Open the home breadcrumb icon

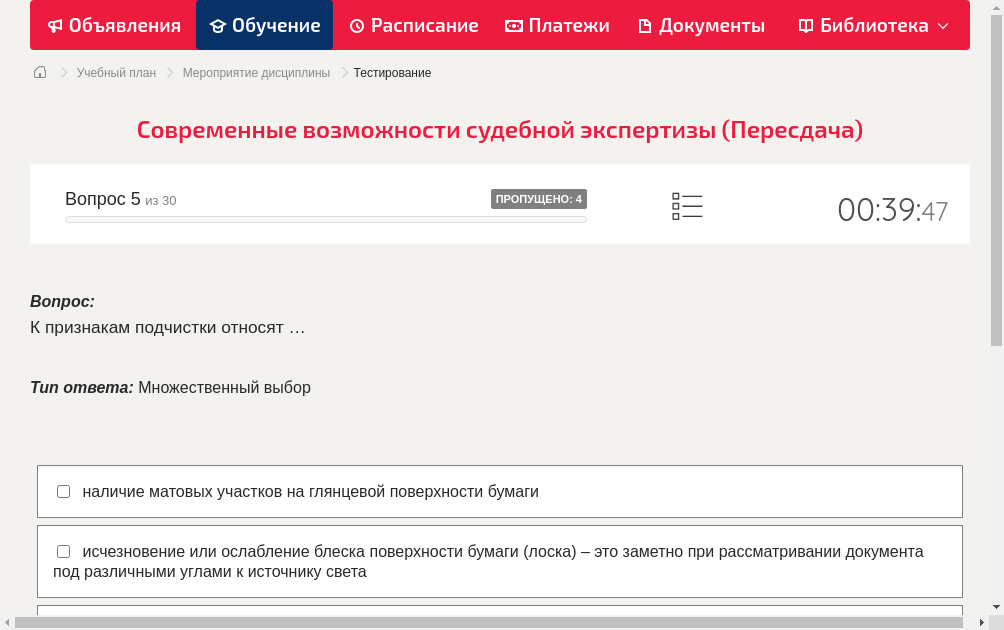(x=40, y=72)
